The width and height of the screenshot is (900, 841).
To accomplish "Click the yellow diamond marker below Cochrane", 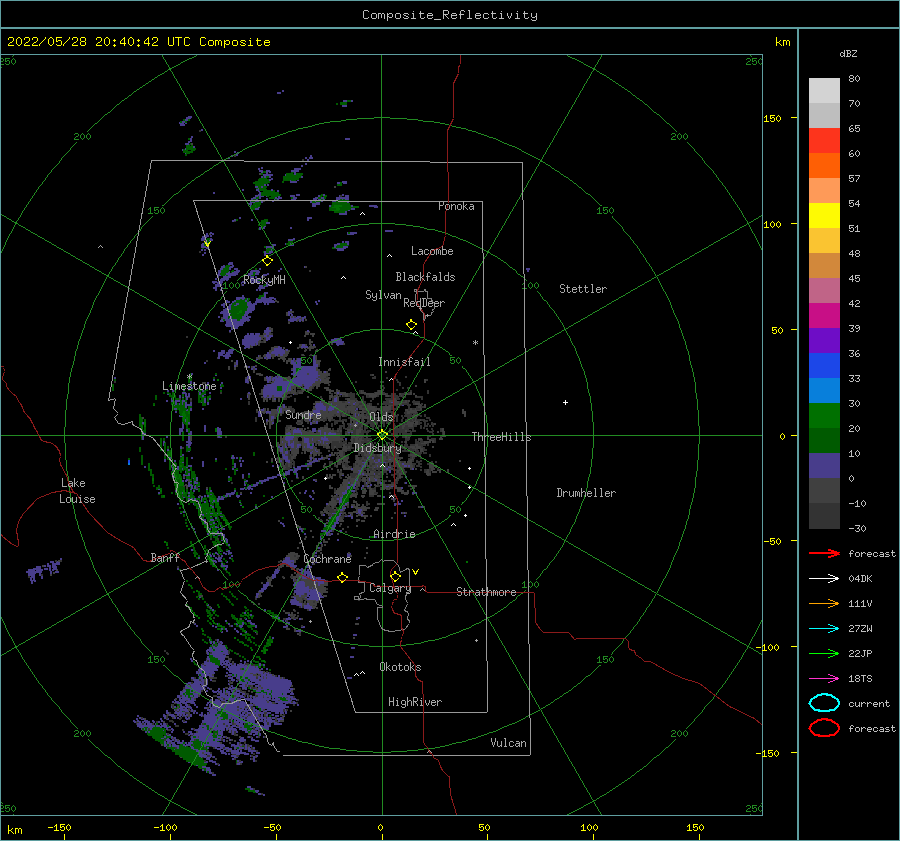I will tap(343, 577).
